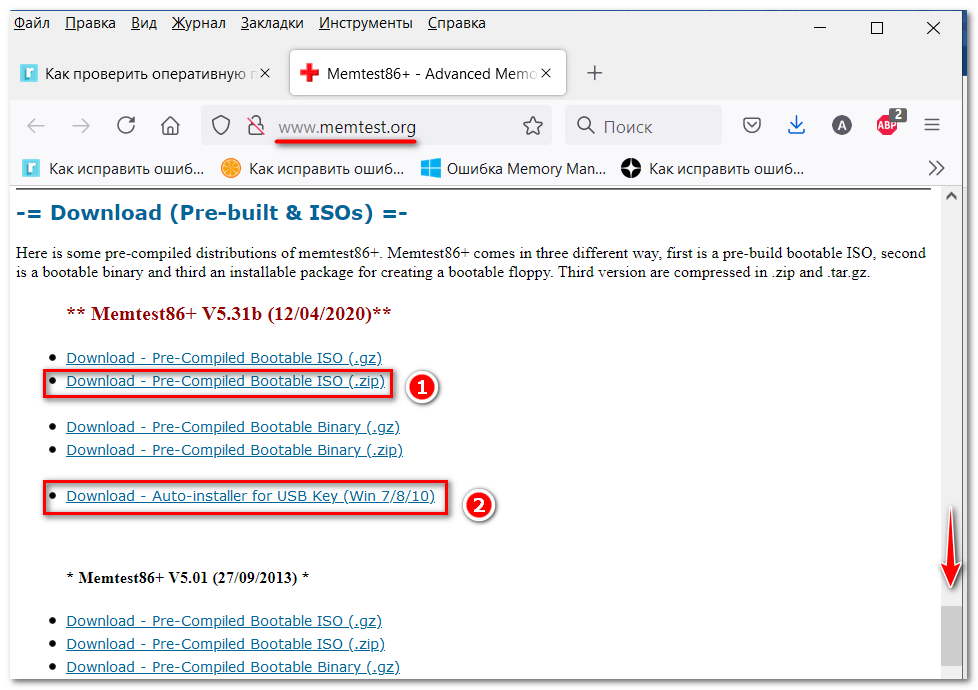Viewport: 978px width, 690px height.
Task: Go back to the previous page
Action: pyautogui.click(x=36, y=125)
